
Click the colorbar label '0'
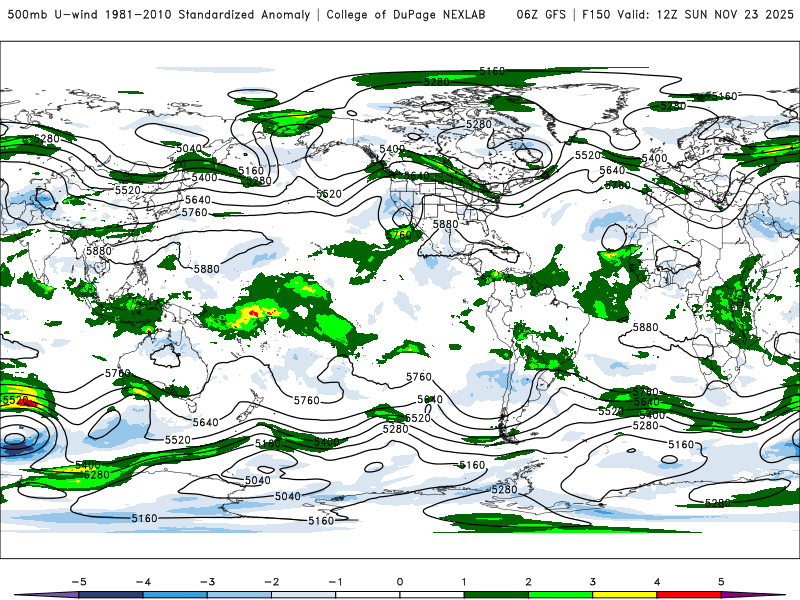[x=399, y=582]
